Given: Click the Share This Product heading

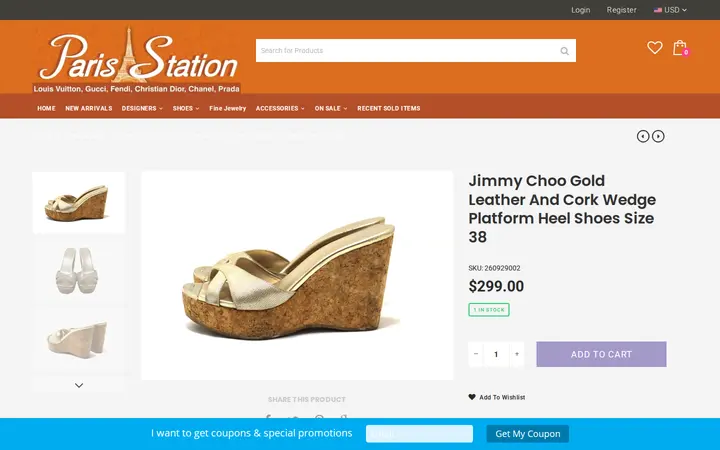Looking at the screenshot, I should 307,399.
